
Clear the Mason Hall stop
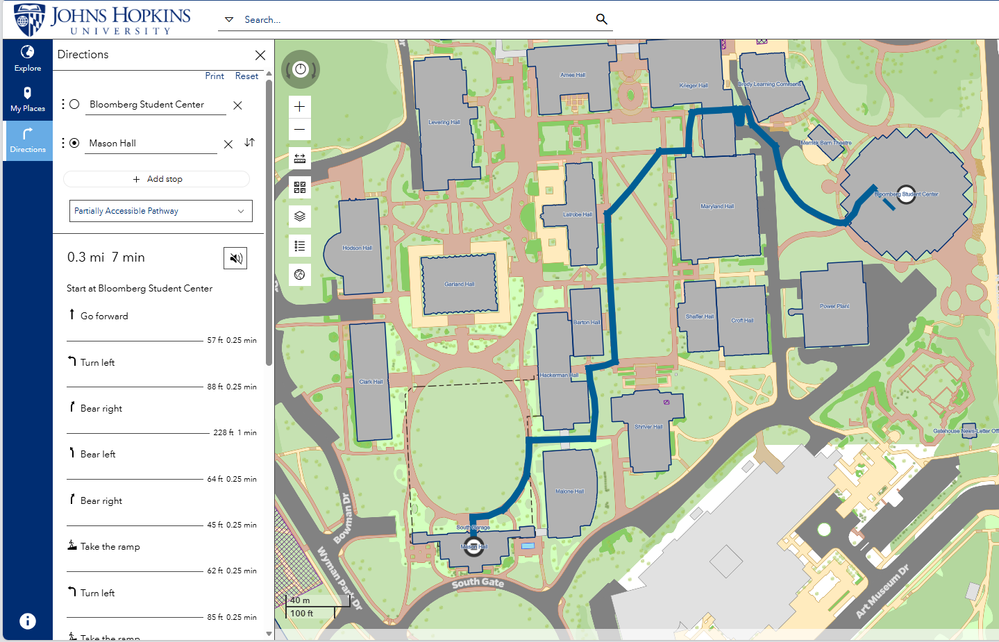click(x=228, y=145)
